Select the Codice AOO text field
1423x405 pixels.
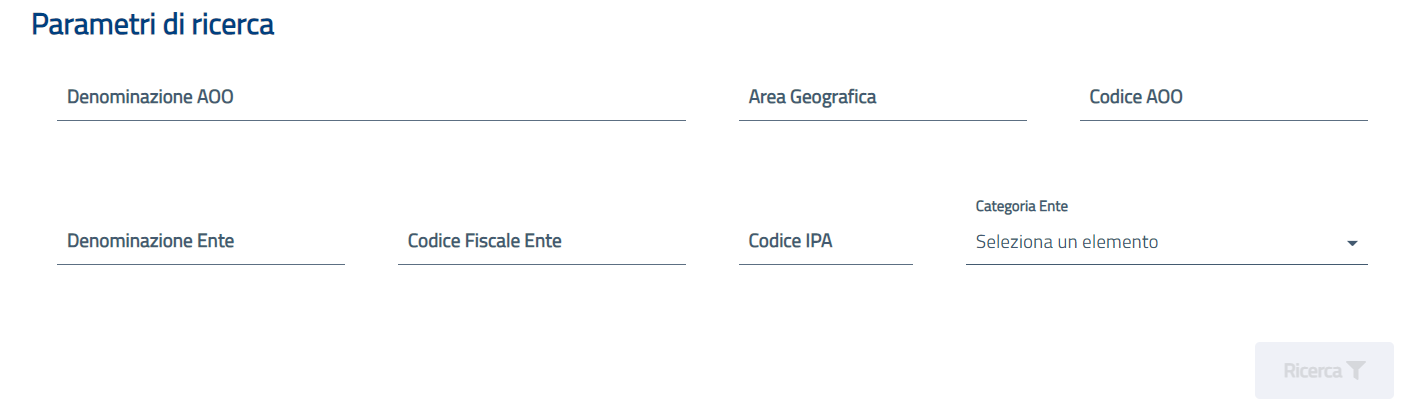1223,98
